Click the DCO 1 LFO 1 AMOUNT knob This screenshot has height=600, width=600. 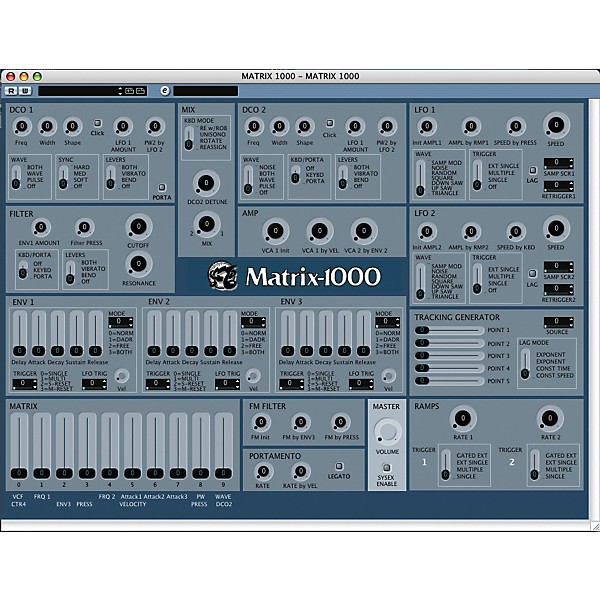[123, 126]
